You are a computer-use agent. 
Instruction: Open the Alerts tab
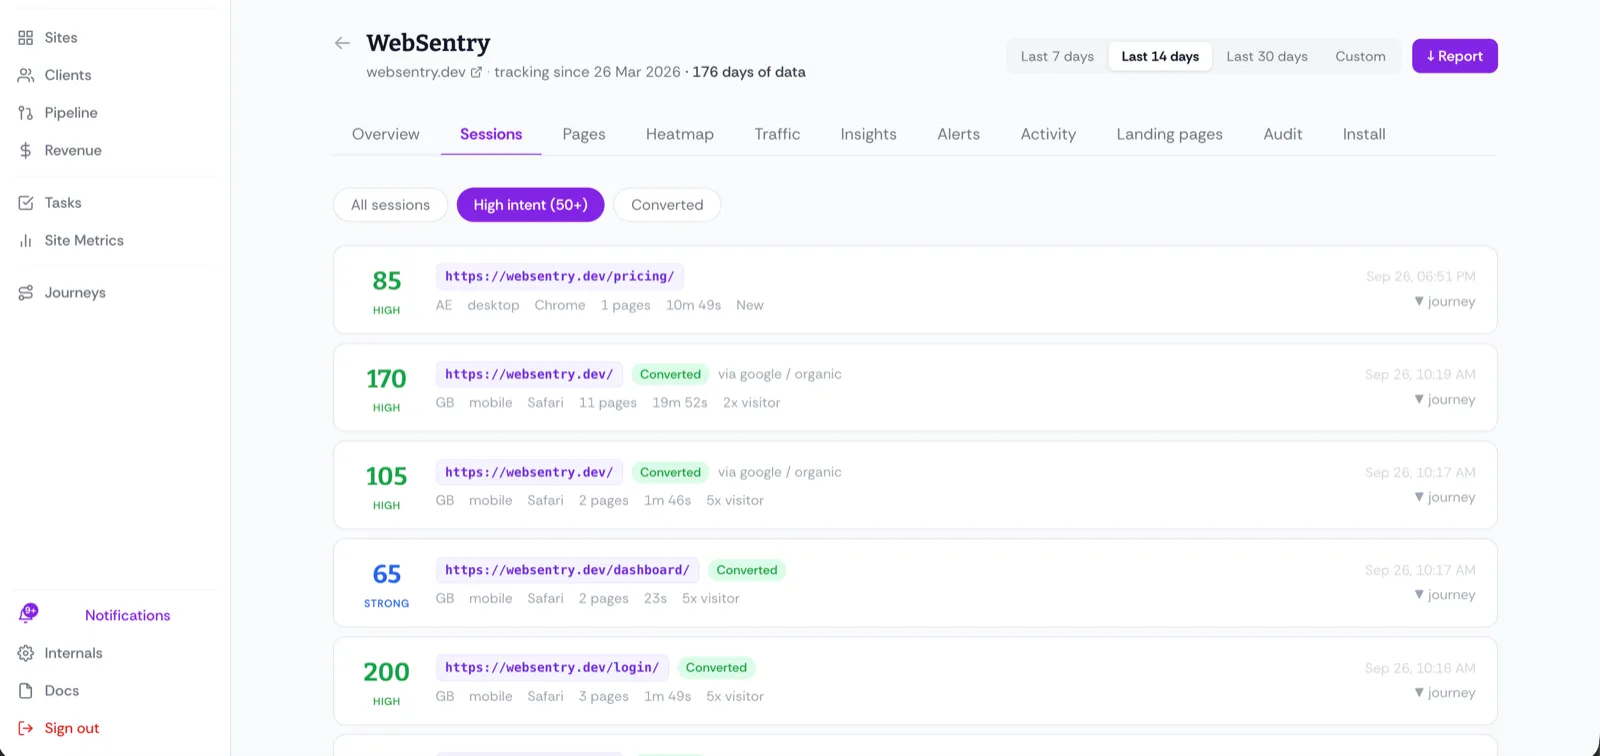click(958, 134)
